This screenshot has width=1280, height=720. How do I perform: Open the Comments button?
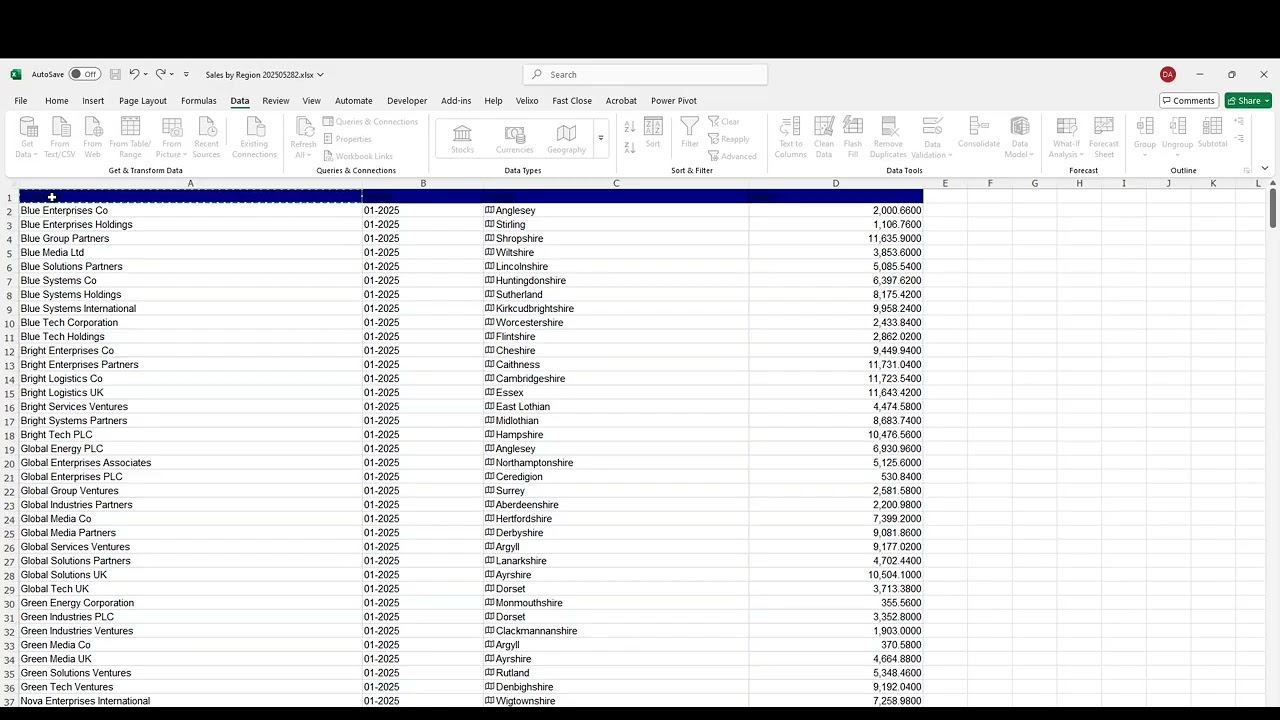coord(1188,101)
